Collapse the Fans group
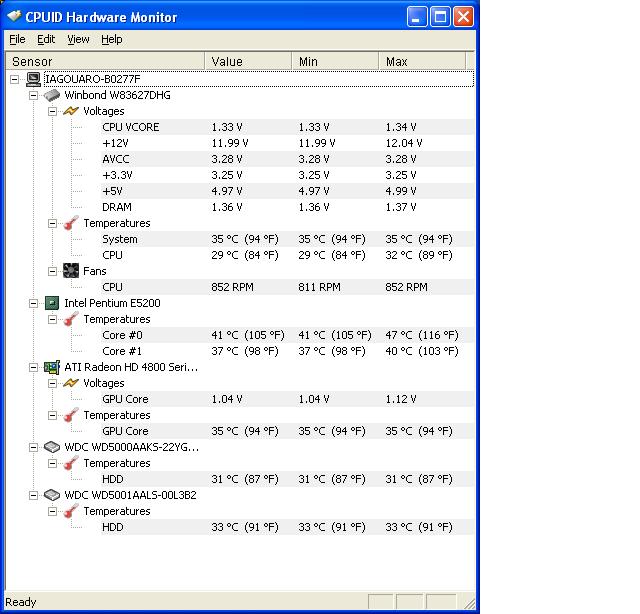This screenshot has height=614, width=640. 52,271
